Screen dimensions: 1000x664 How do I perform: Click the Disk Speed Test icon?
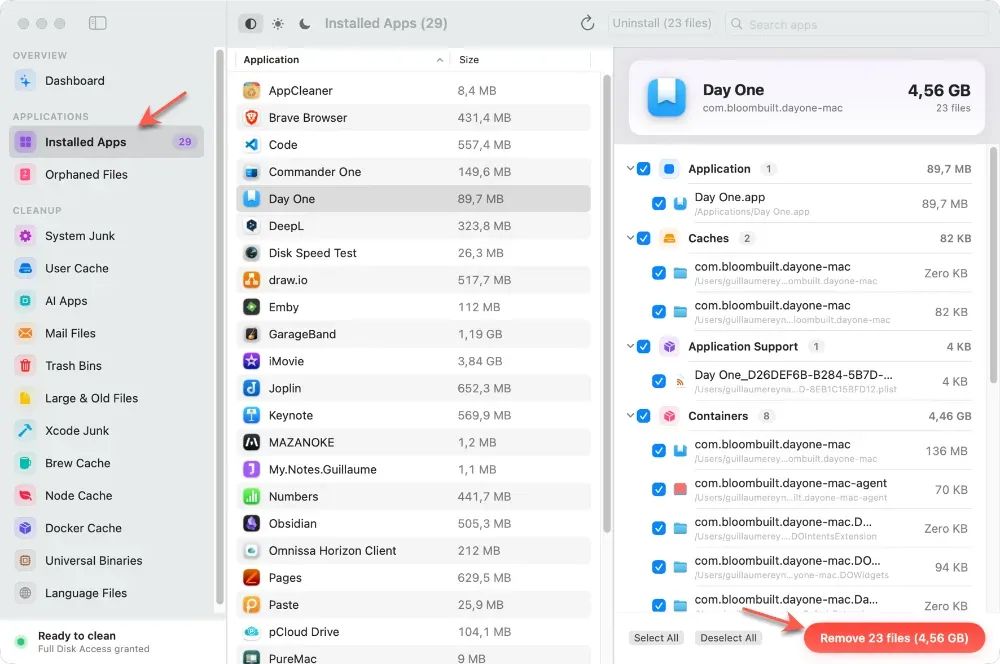(251, 253)
